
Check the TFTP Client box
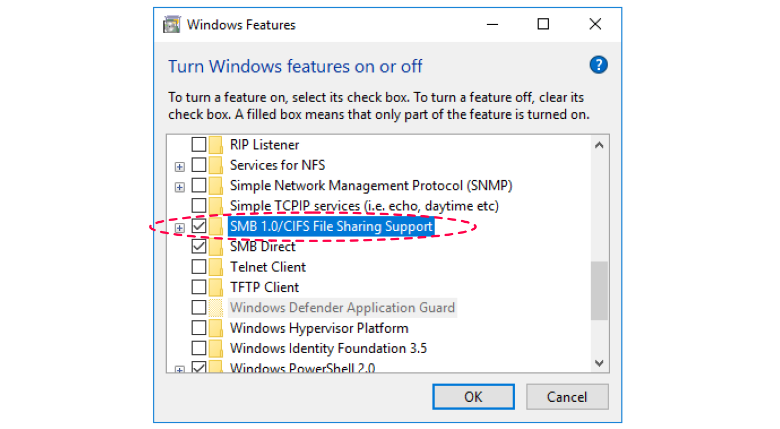click(199, 288)
